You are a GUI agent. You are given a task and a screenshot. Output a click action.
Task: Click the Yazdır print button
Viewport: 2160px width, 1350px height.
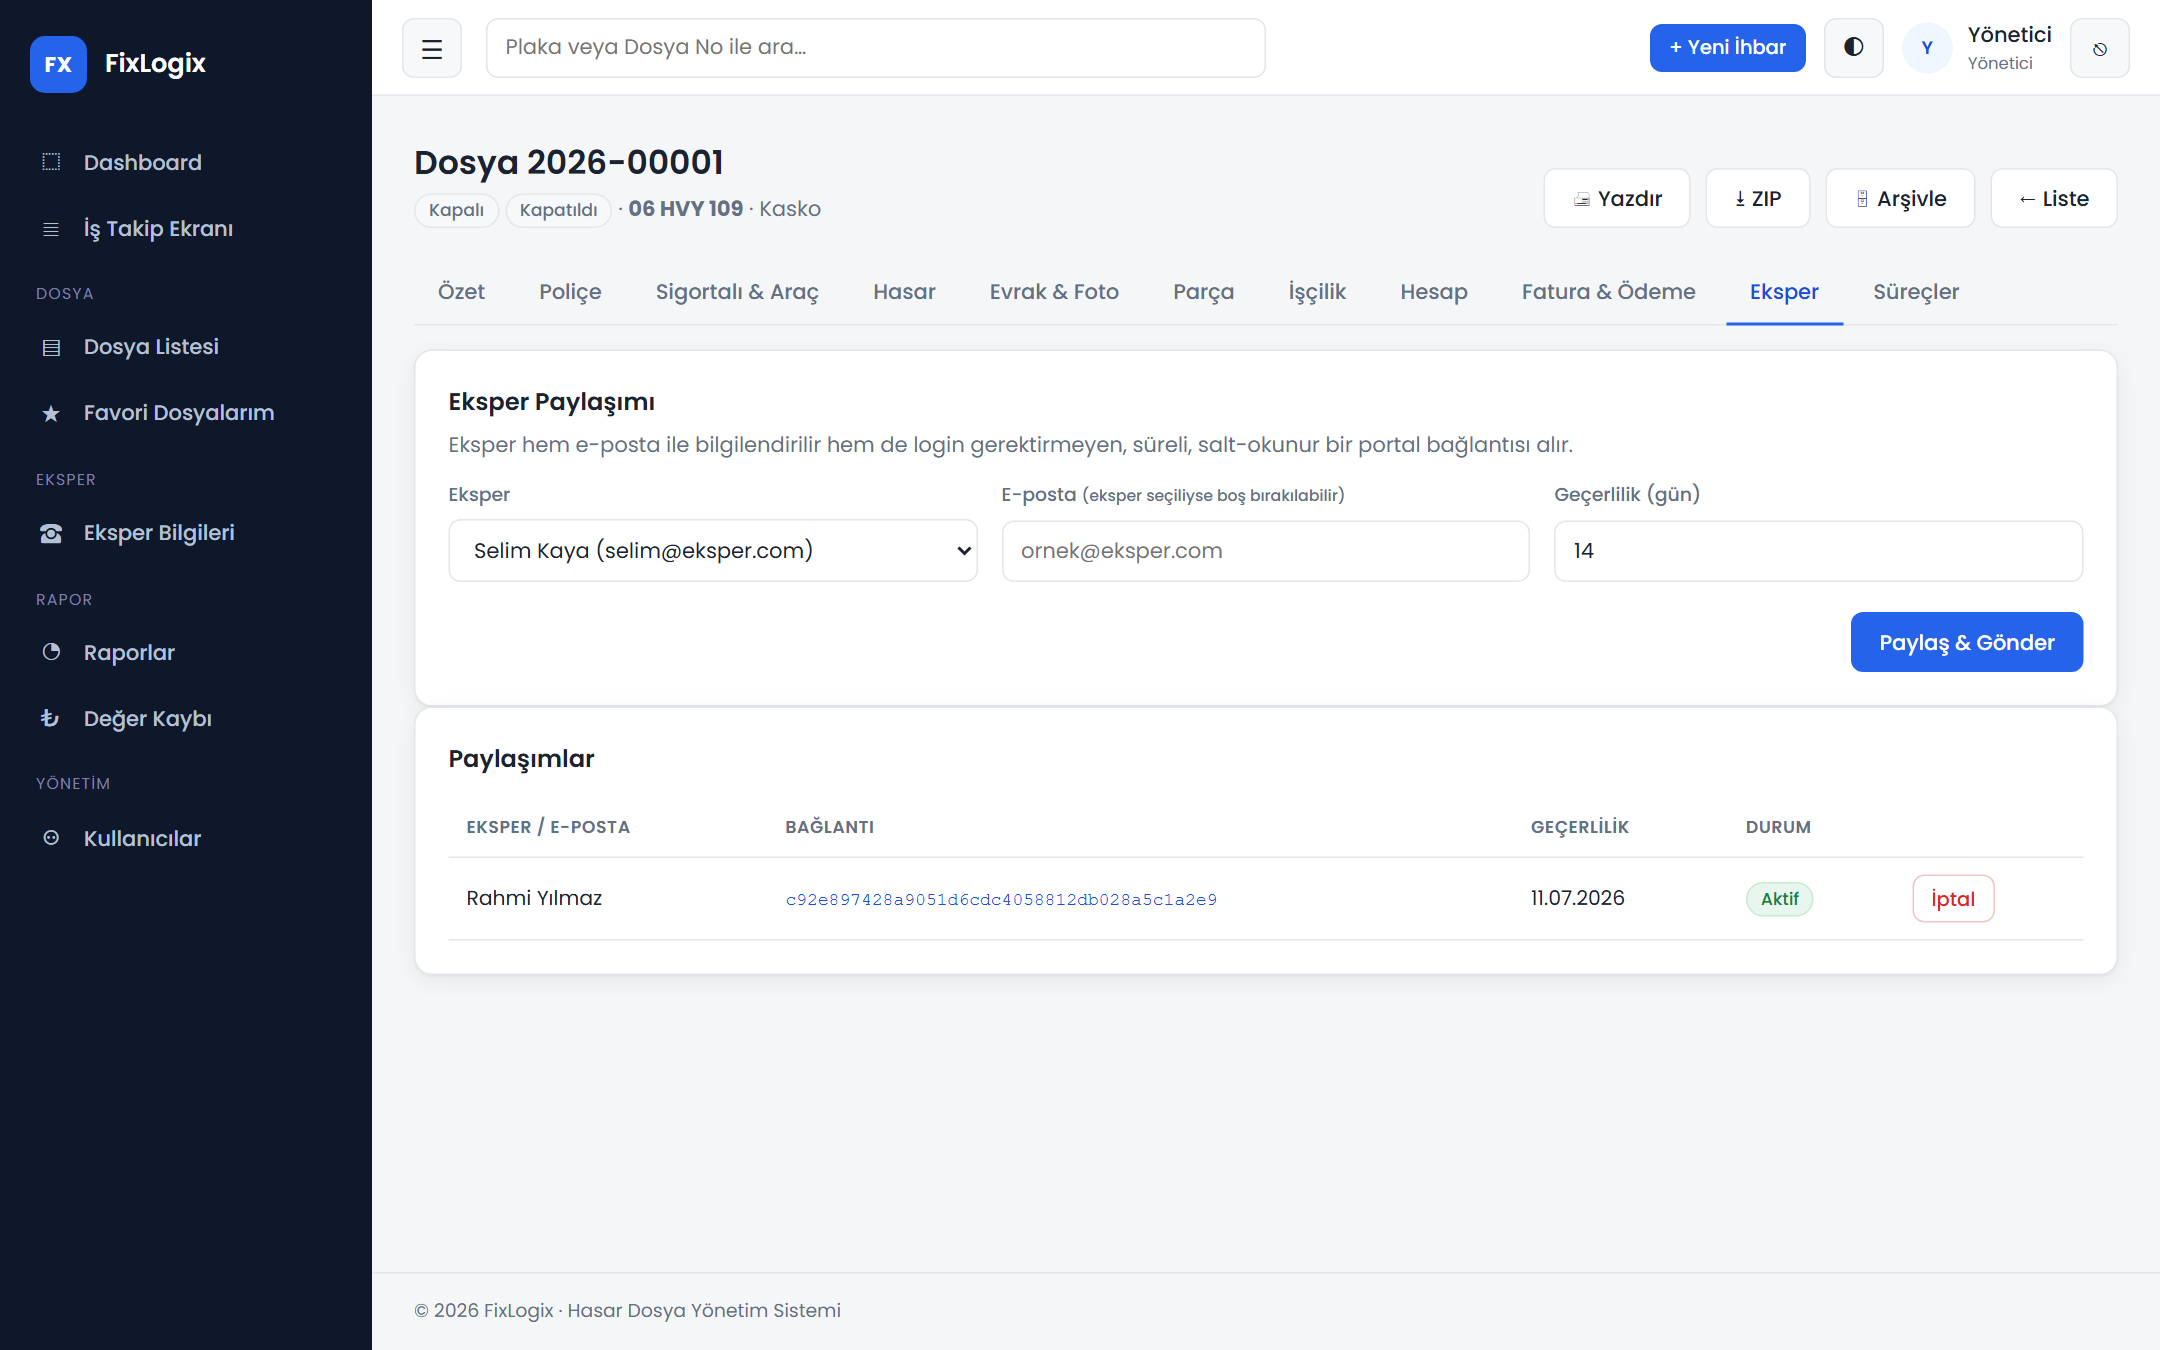[x=1617, y=198]
